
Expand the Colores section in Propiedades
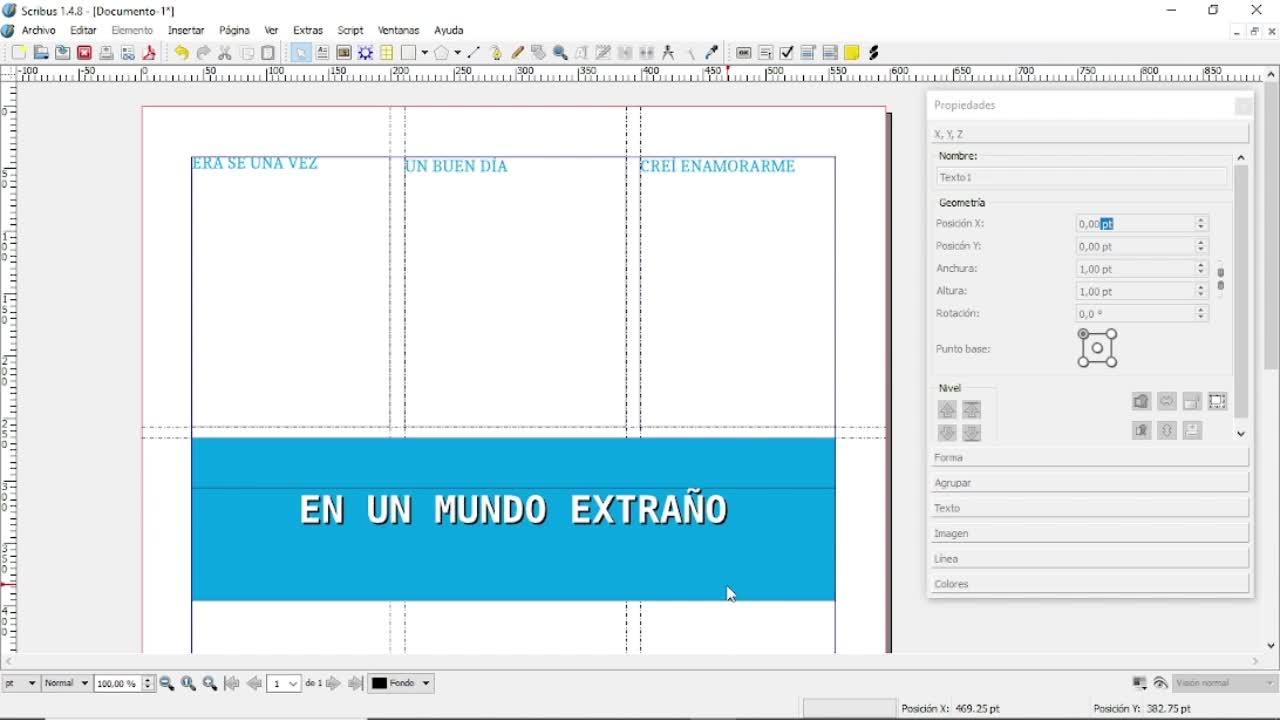click(x=1089, y=584)
